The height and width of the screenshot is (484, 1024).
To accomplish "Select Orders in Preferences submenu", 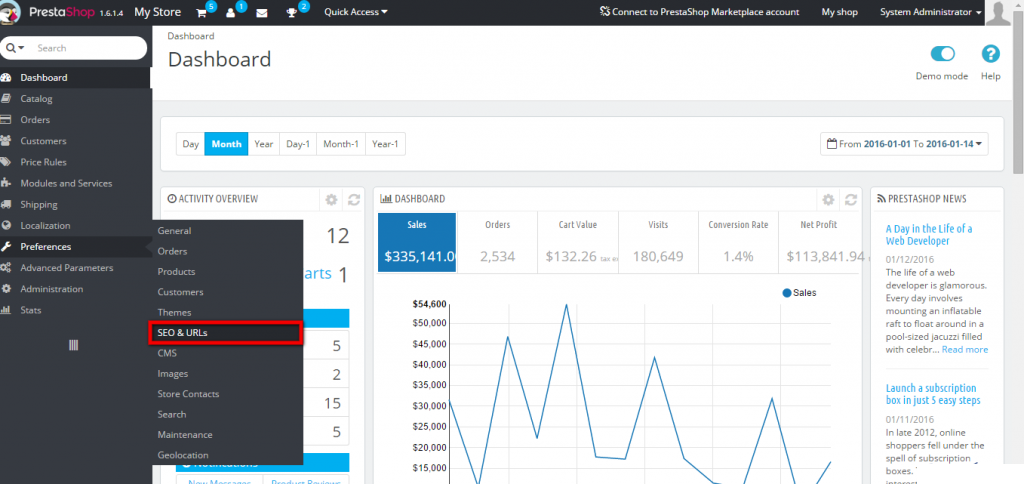I will (172, 251).
